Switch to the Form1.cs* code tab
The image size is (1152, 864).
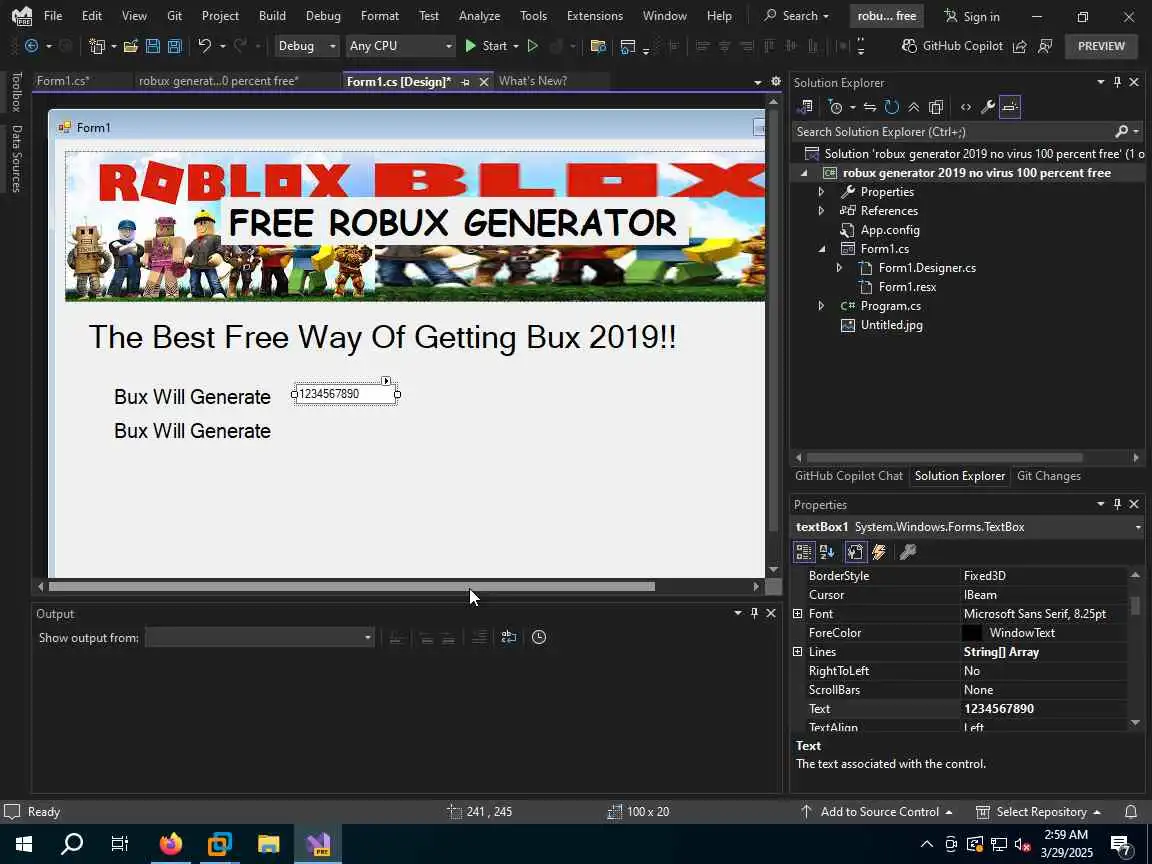click(x=63, y=81)
